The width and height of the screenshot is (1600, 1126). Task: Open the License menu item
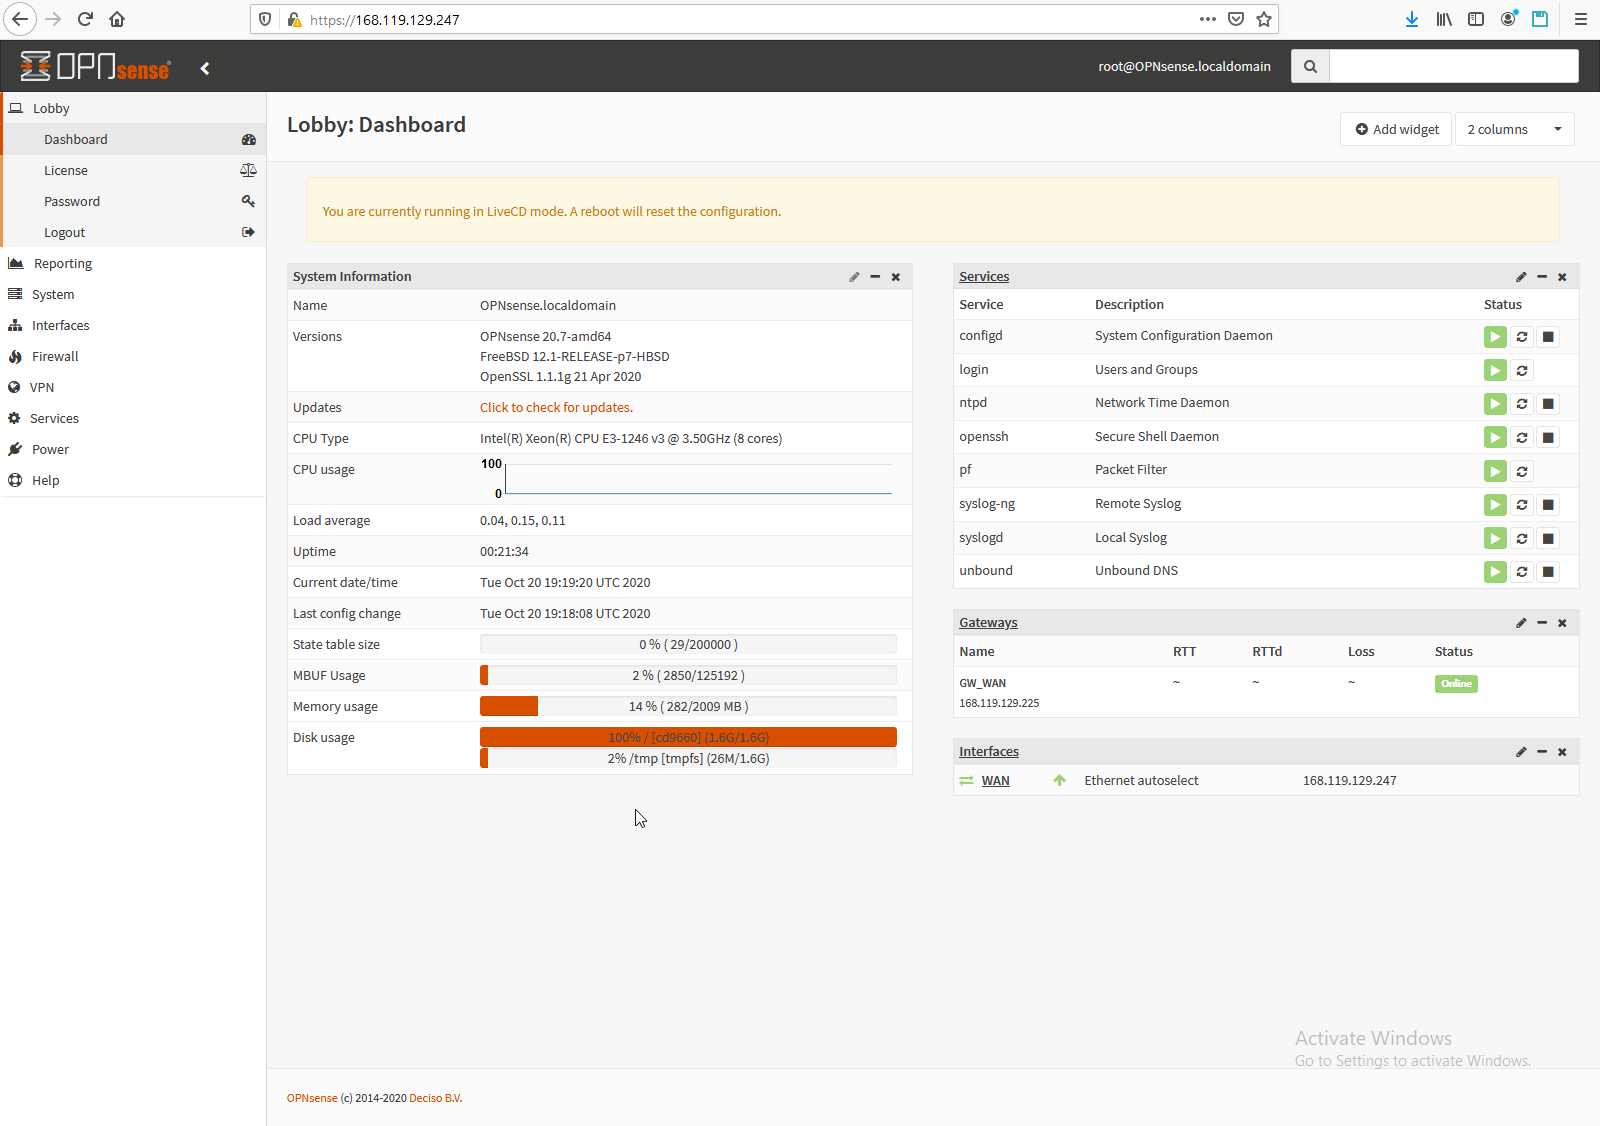(66, 171)
